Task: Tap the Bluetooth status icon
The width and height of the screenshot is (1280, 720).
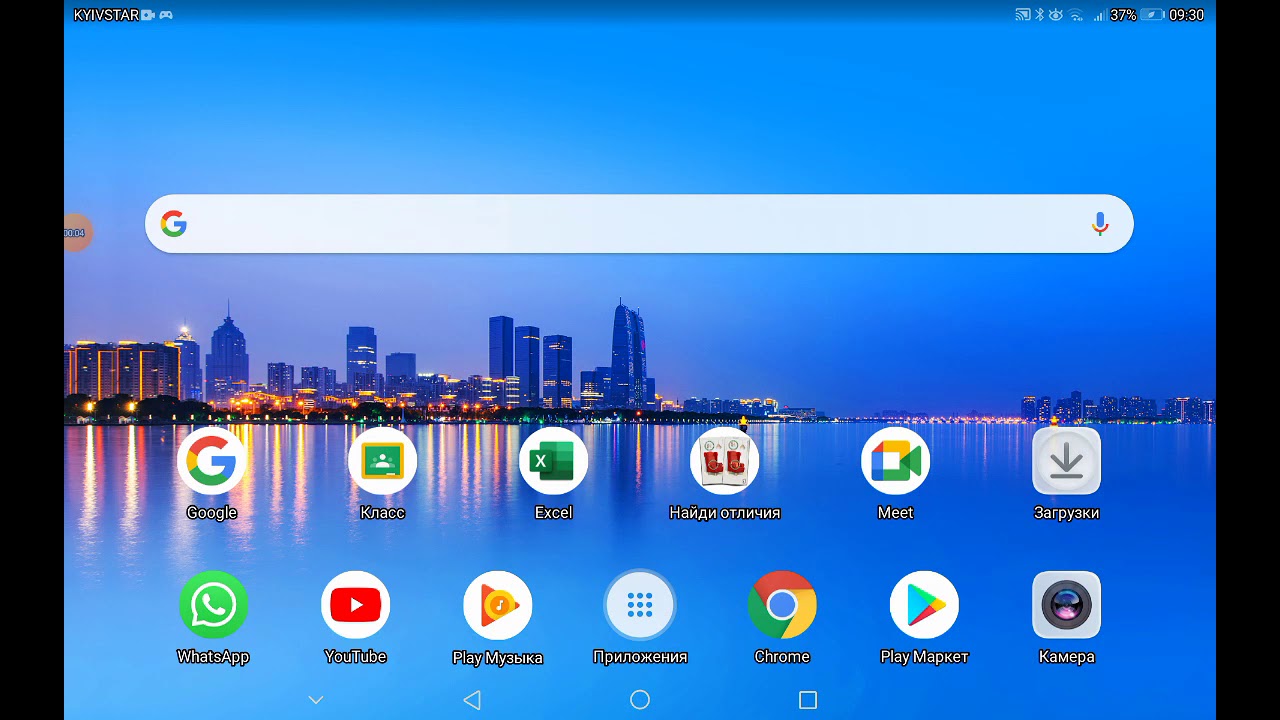Action: (x=1040, y=15)
